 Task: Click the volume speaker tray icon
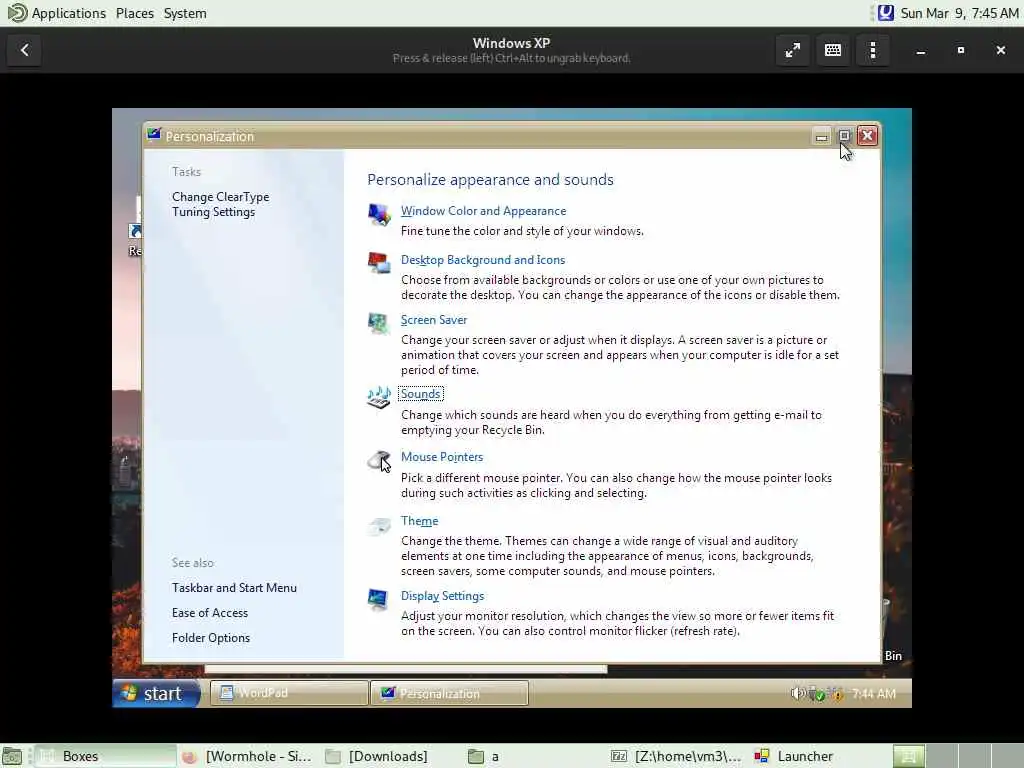797,694
